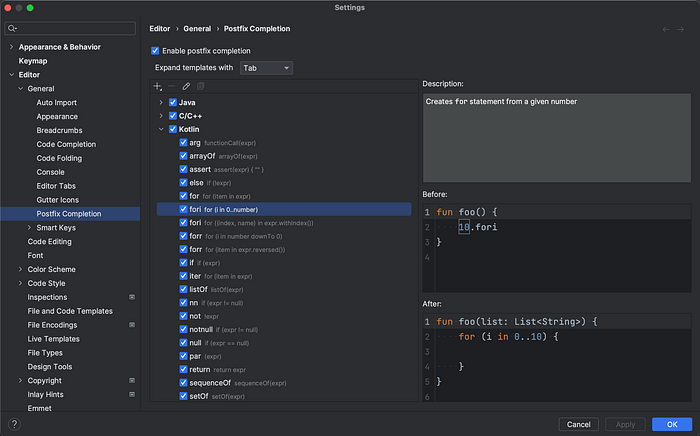The height and width of the screenshot is (436, 700).
Task: Collapse the Kotlin template group
Action: tap(160, 129)
